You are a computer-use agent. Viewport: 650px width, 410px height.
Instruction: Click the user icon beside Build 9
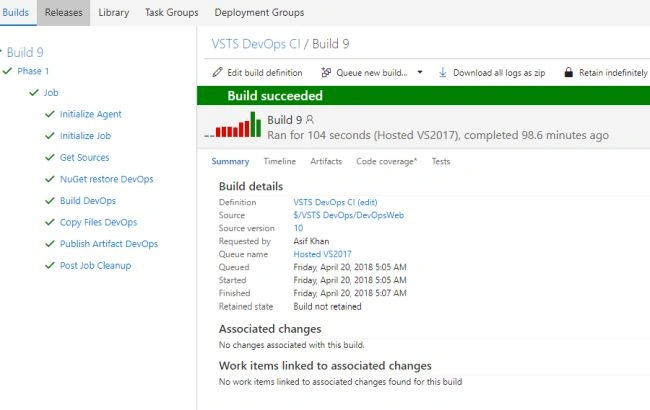click(310, 120)
